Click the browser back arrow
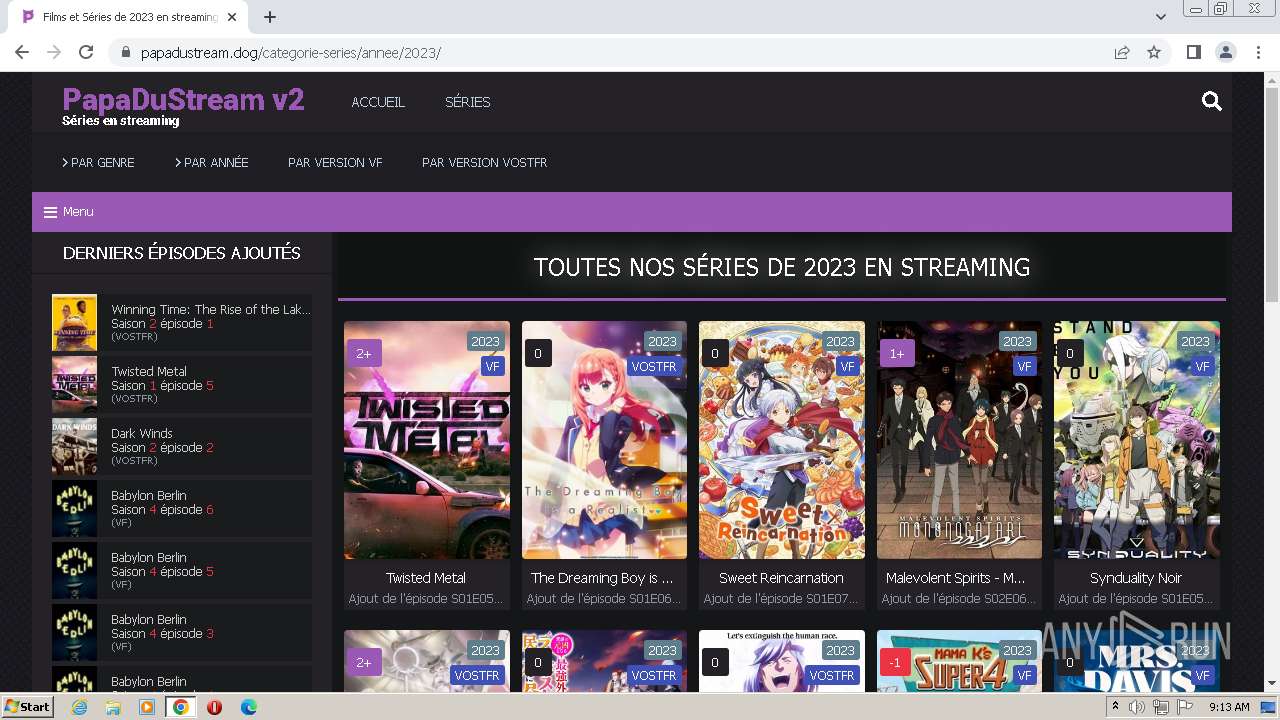Screen dimensions: 1280x720 tap(22, 52)
